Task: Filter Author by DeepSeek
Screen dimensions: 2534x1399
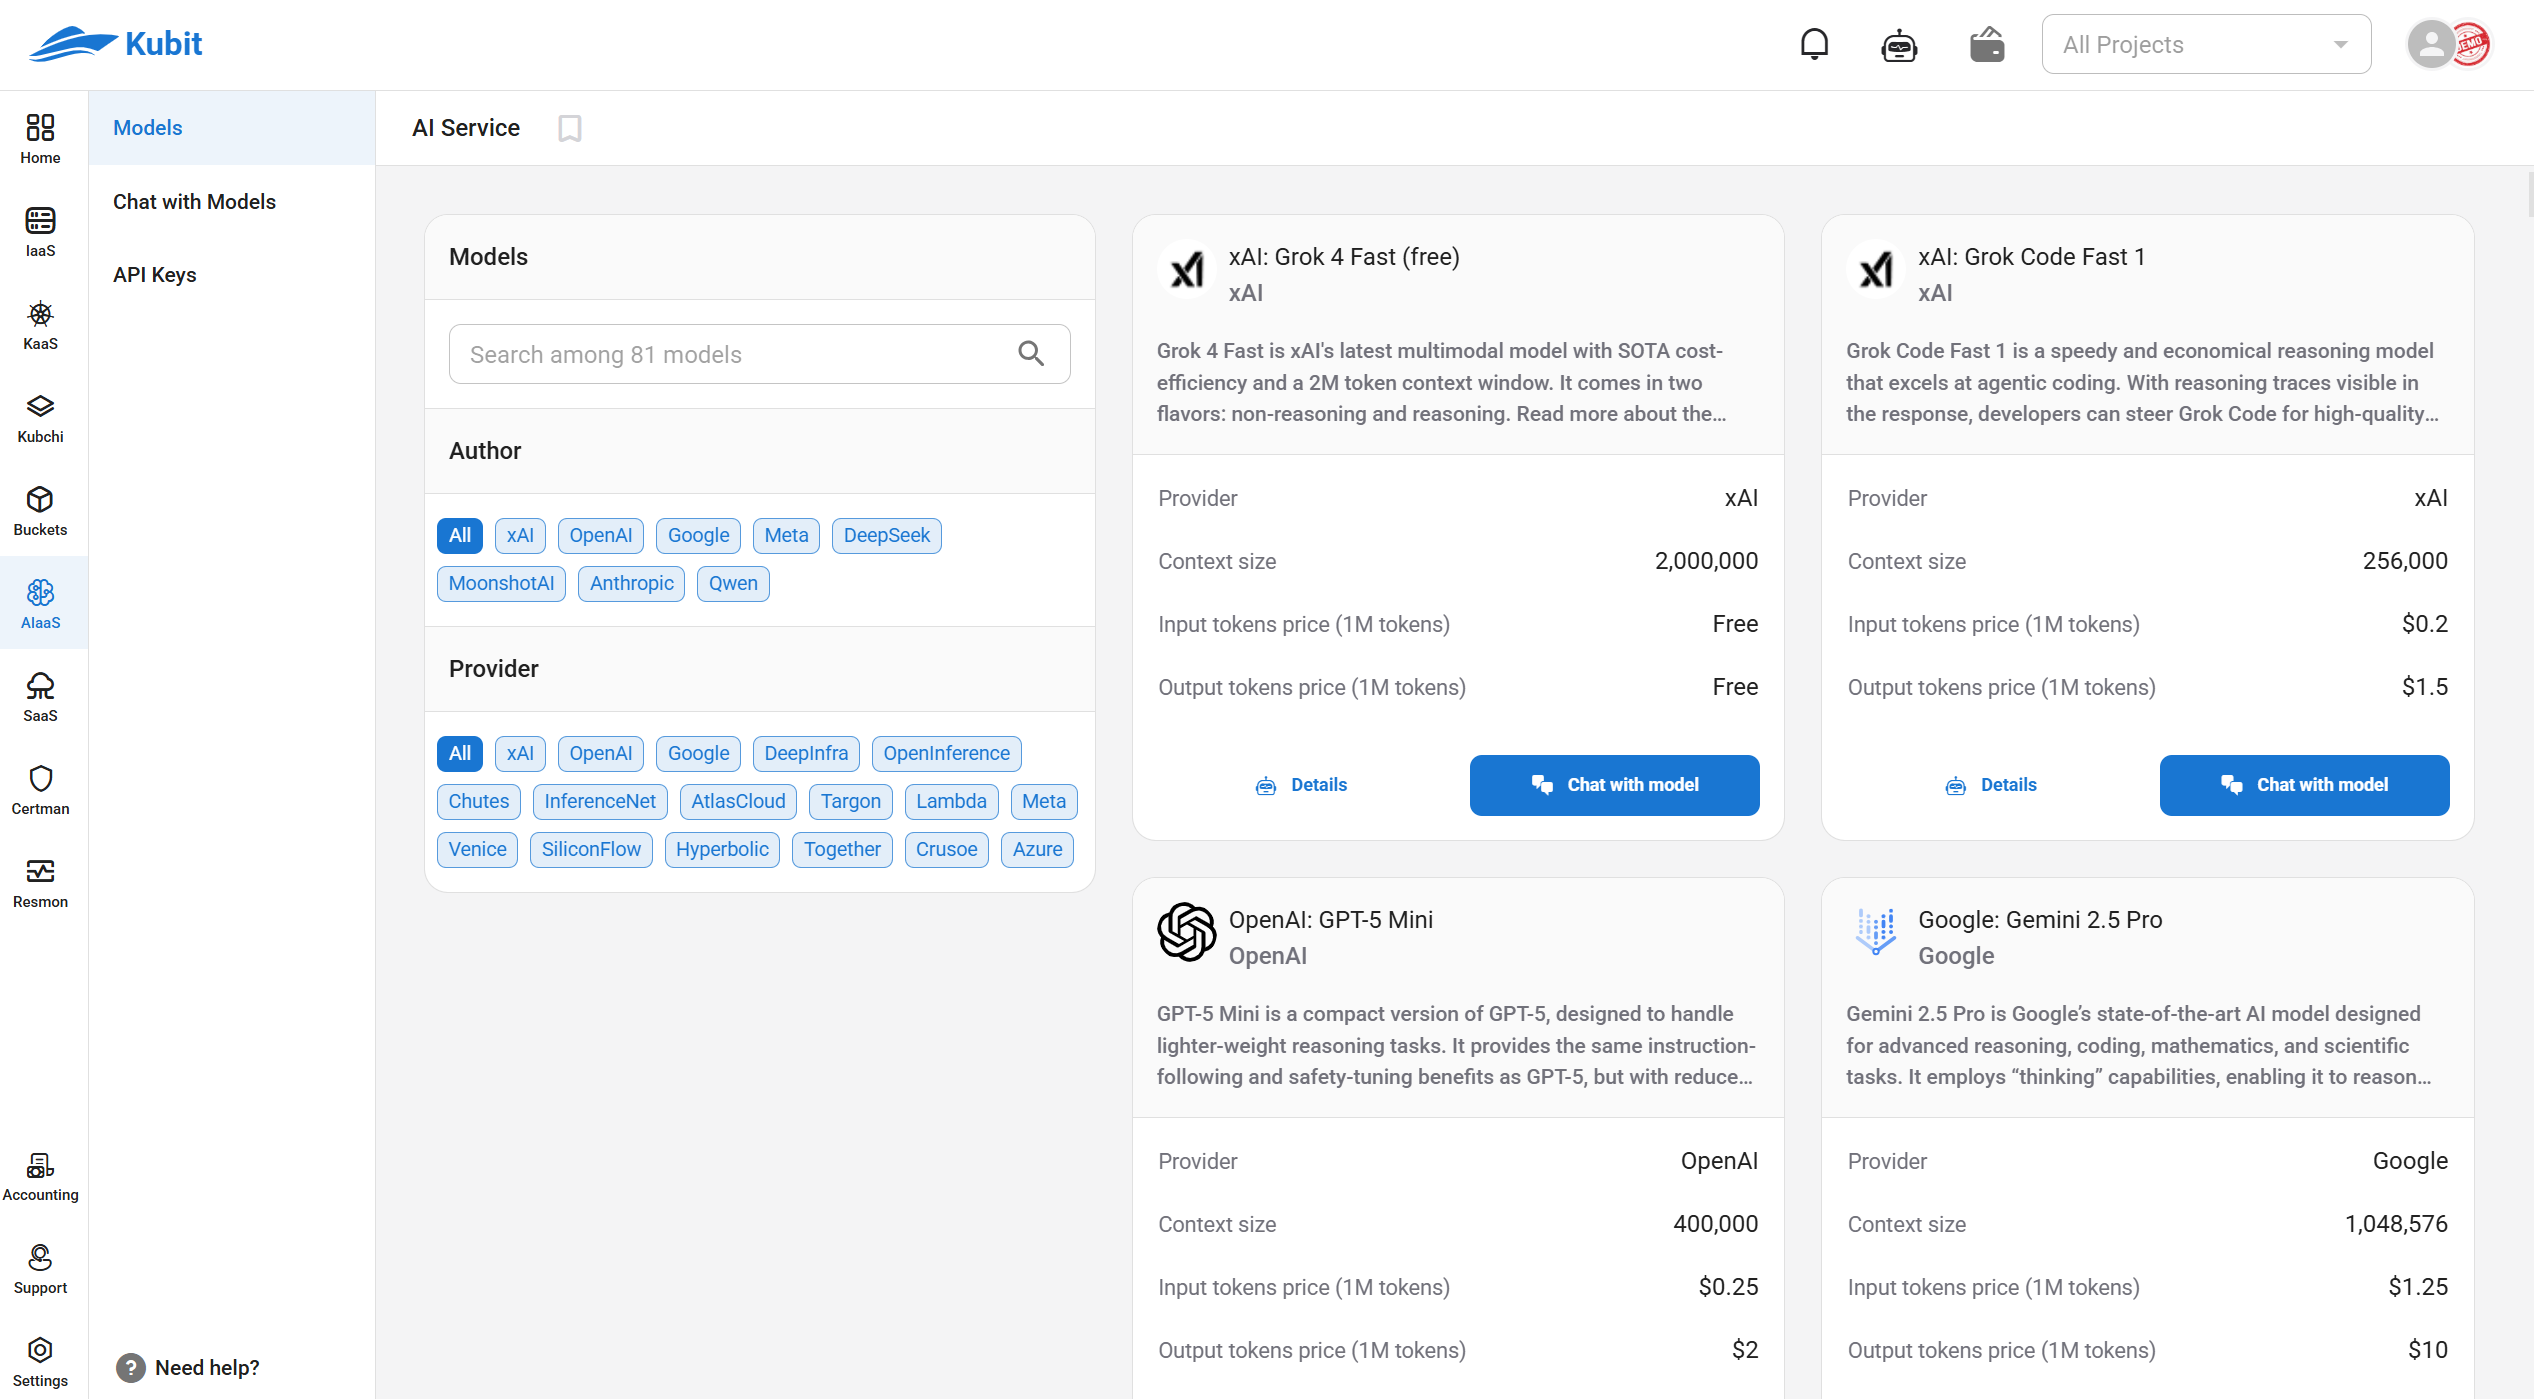Action: point(886,536)
